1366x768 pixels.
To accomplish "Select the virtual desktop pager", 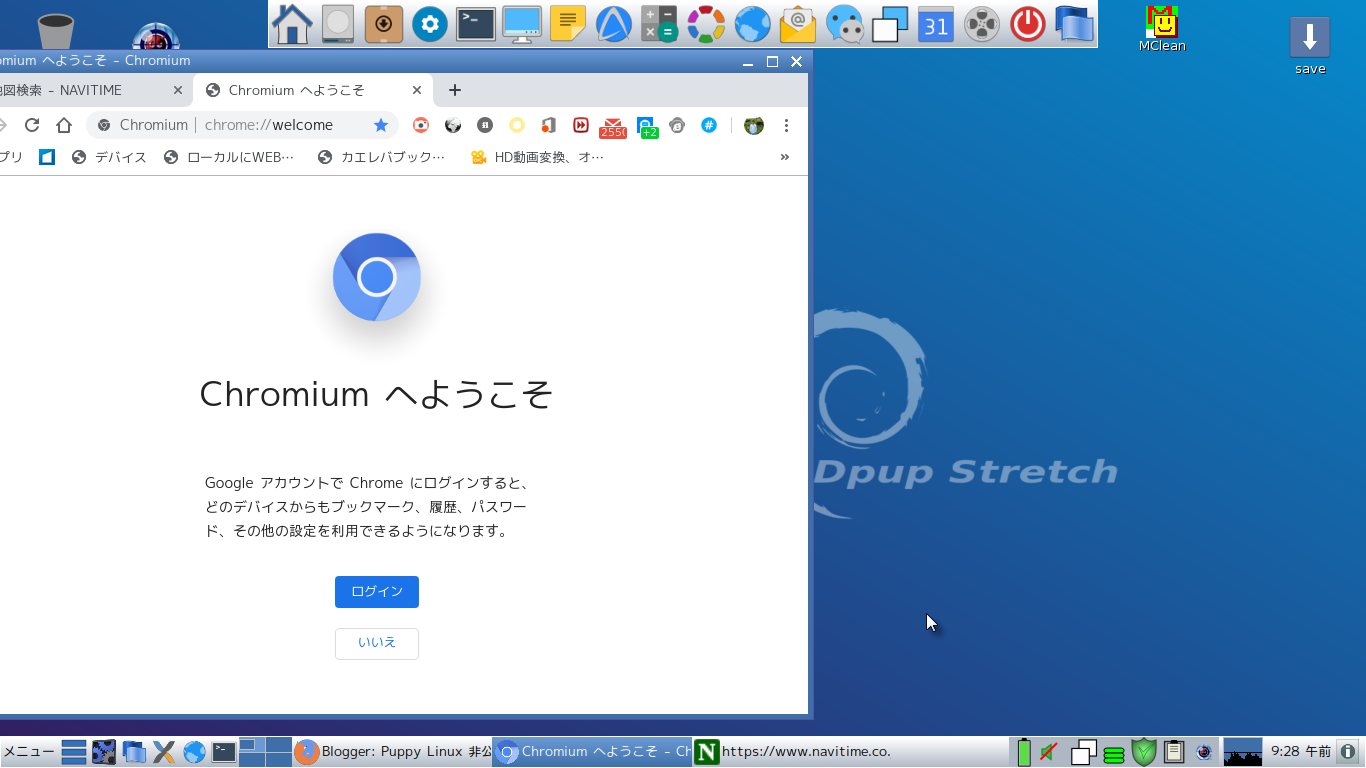I will coord(265,751).
